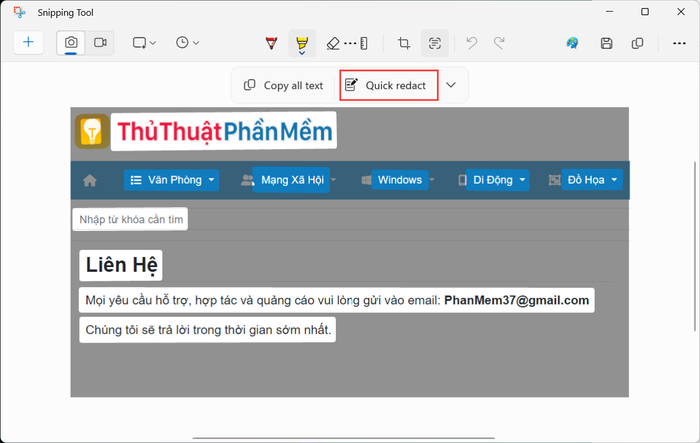Click the vertical scrollbar on the right edge
The image size is (700, 443).
coord(695,247)
